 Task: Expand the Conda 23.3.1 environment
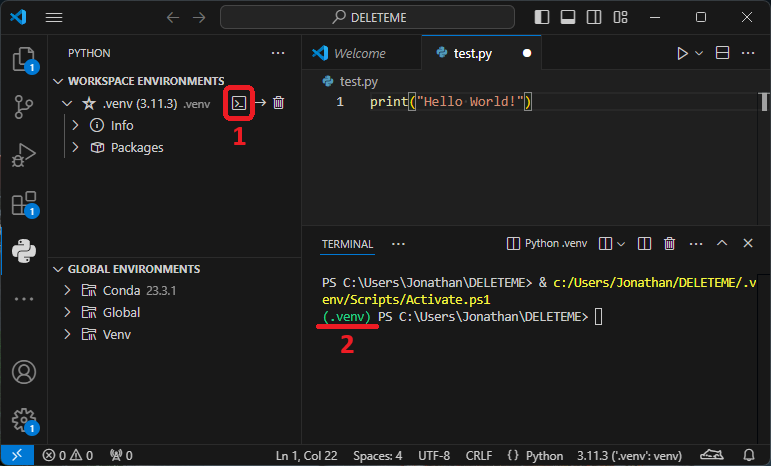(x=67, y=290)
